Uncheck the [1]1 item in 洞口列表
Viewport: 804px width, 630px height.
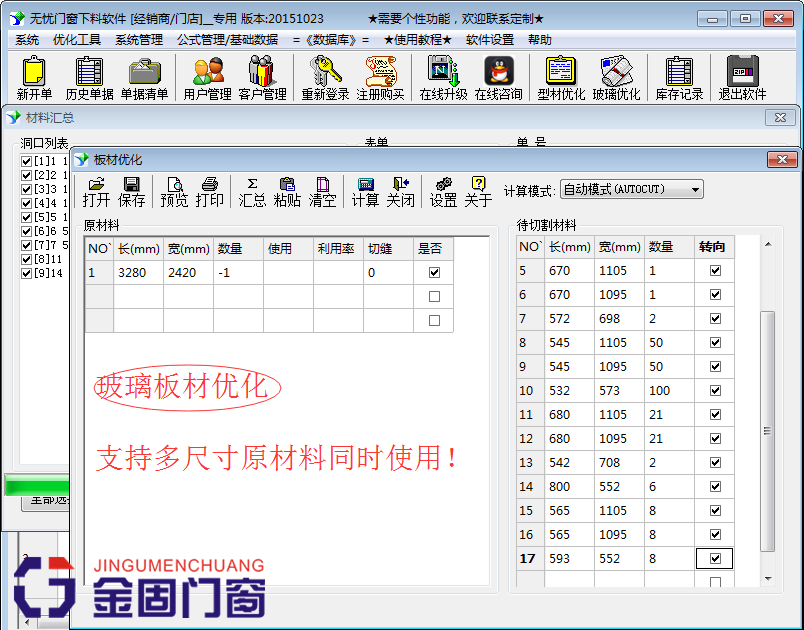[25, 159]
